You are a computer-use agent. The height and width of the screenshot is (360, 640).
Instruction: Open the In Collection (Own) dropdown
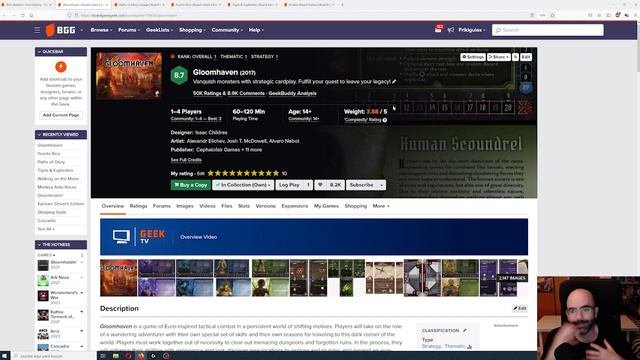click(x=243, y=185)
